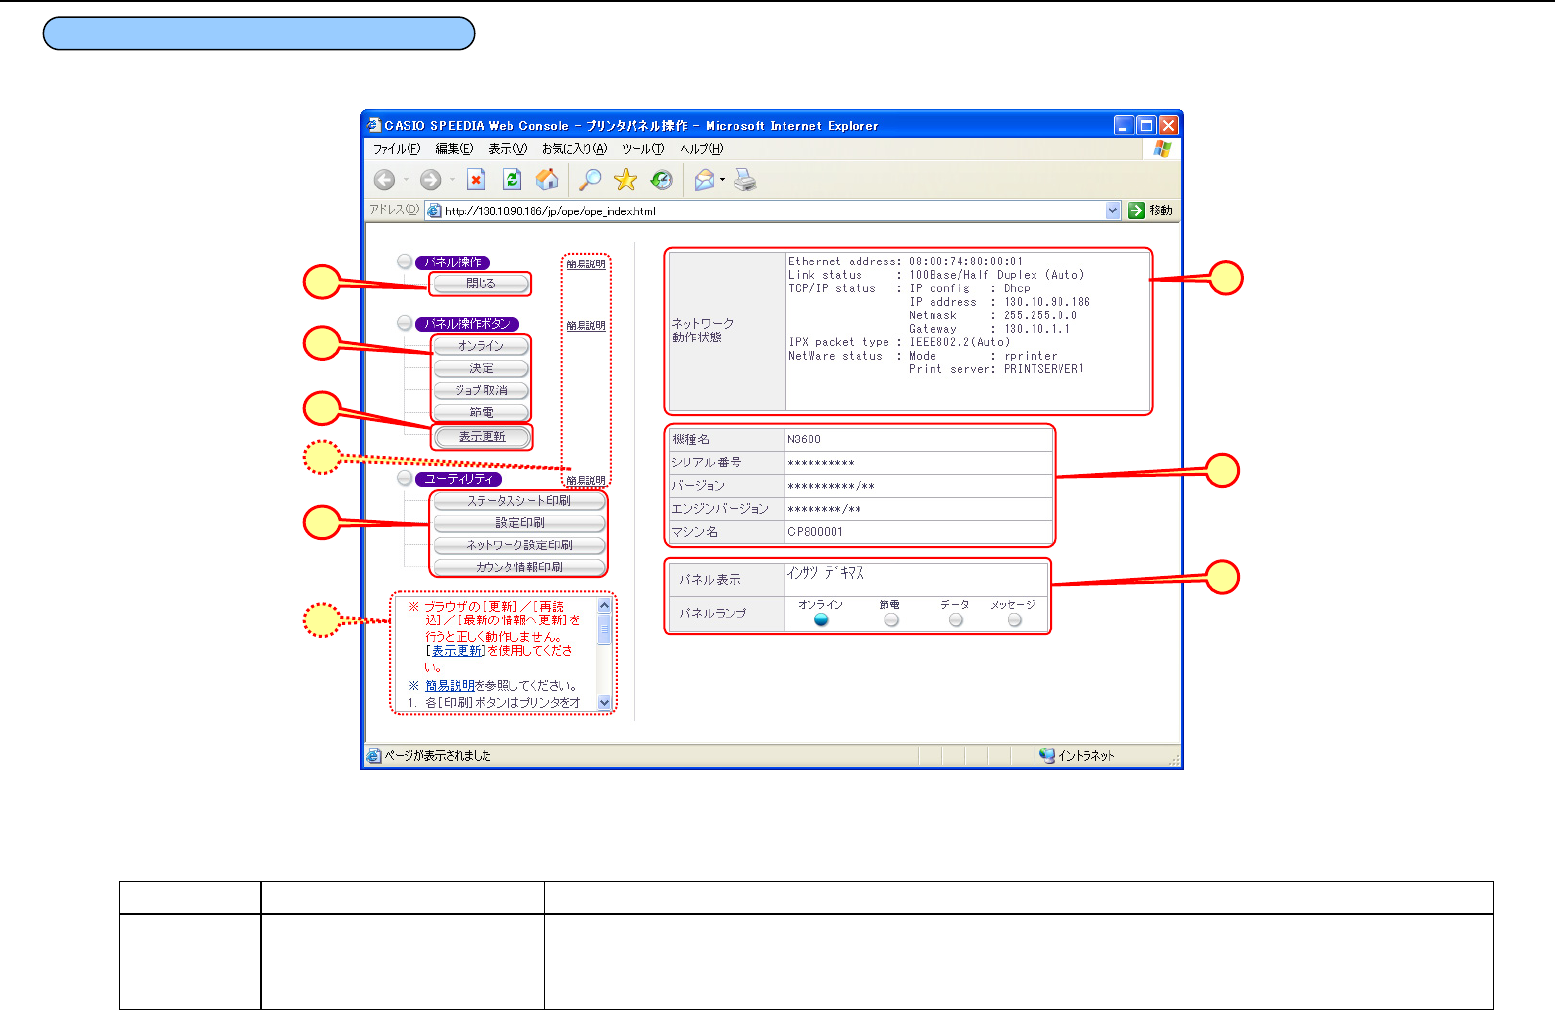Screen dimensions: 1555x1010
Task: Click the intranet zone globe icon
Action: click(1047, 756)
